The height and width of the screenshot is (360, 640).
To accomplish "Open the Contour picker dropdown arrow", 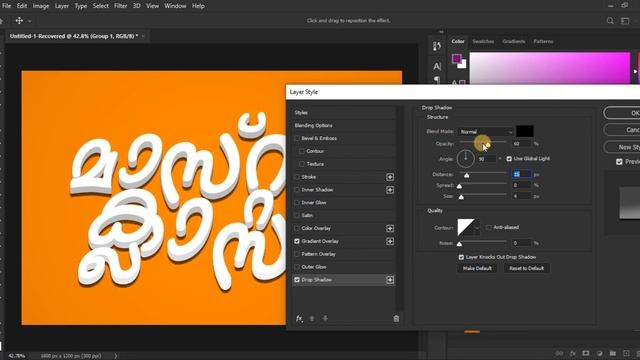I will pos(477,228).
